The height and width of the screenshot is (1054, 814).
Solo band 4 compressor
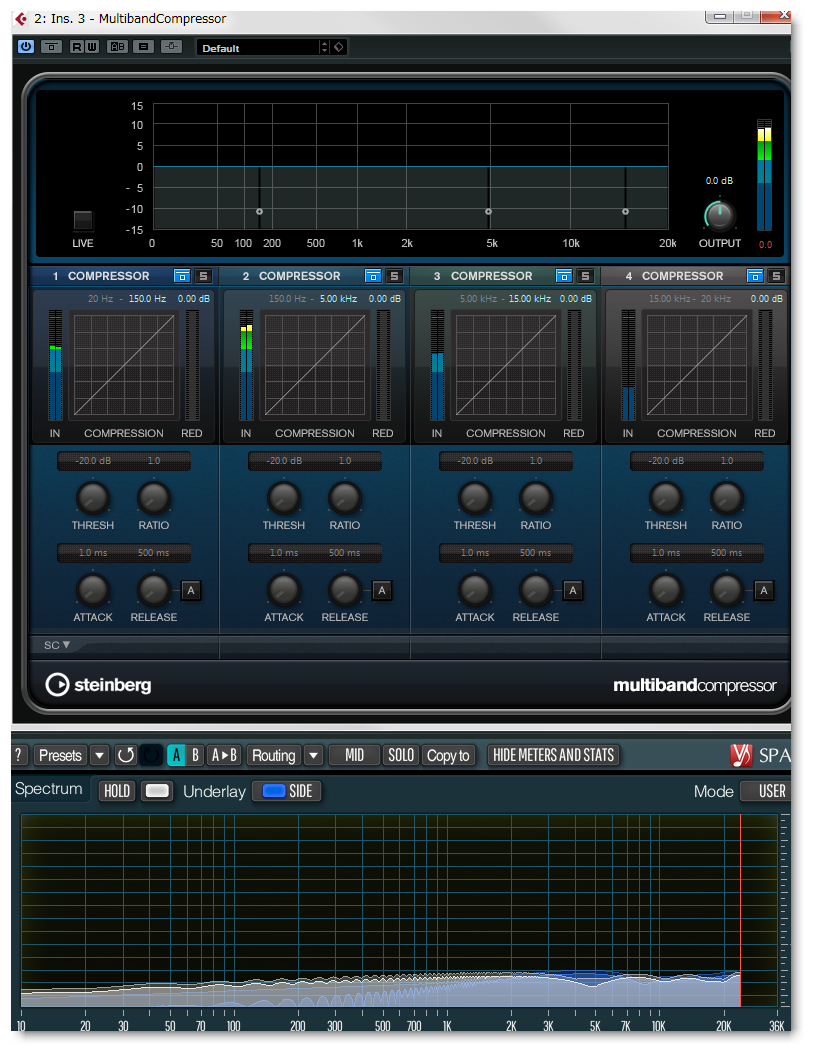pos(776,276)
